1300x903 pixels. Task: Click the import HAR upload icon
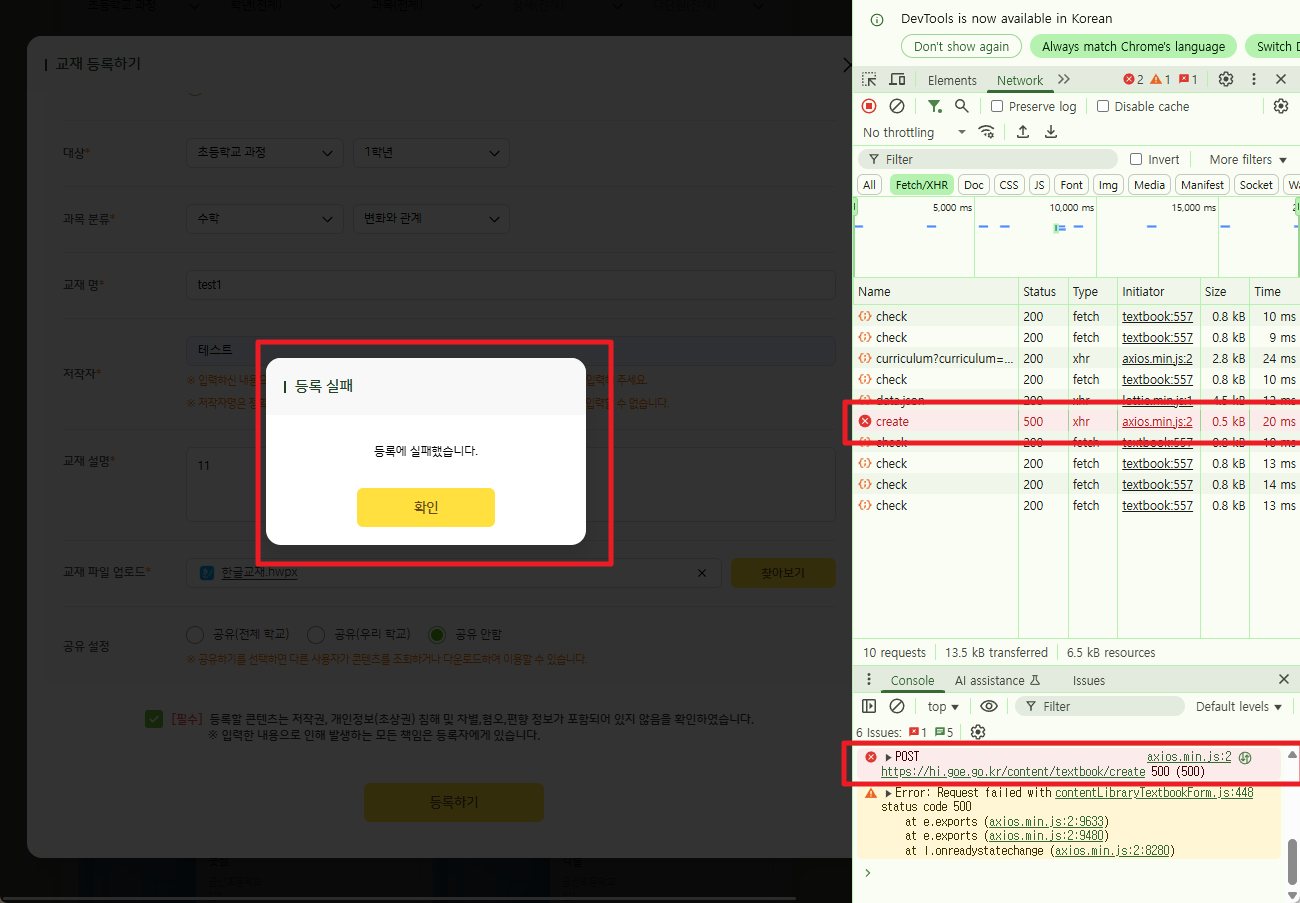(x=1023, y=132)
